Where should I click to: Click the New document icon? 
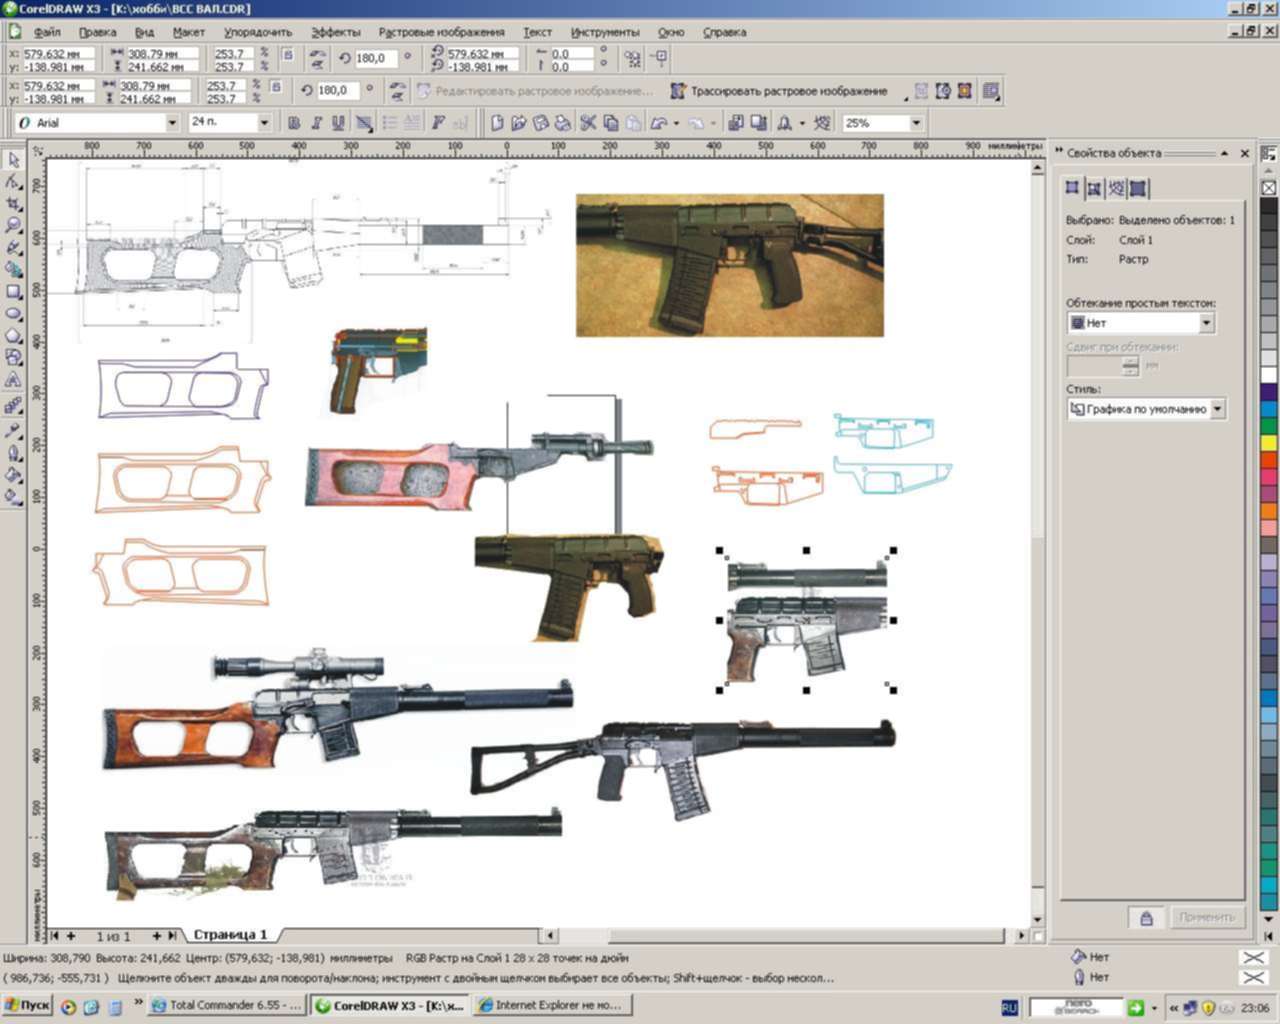[x=497, y=123]
